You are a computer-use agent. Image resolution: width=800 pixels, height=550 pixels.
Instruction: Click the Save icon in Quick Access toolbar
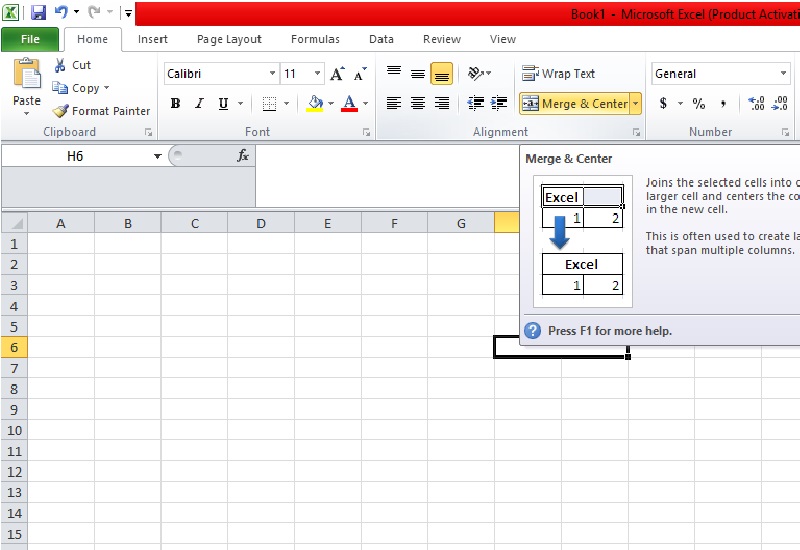tap(38, 12)
